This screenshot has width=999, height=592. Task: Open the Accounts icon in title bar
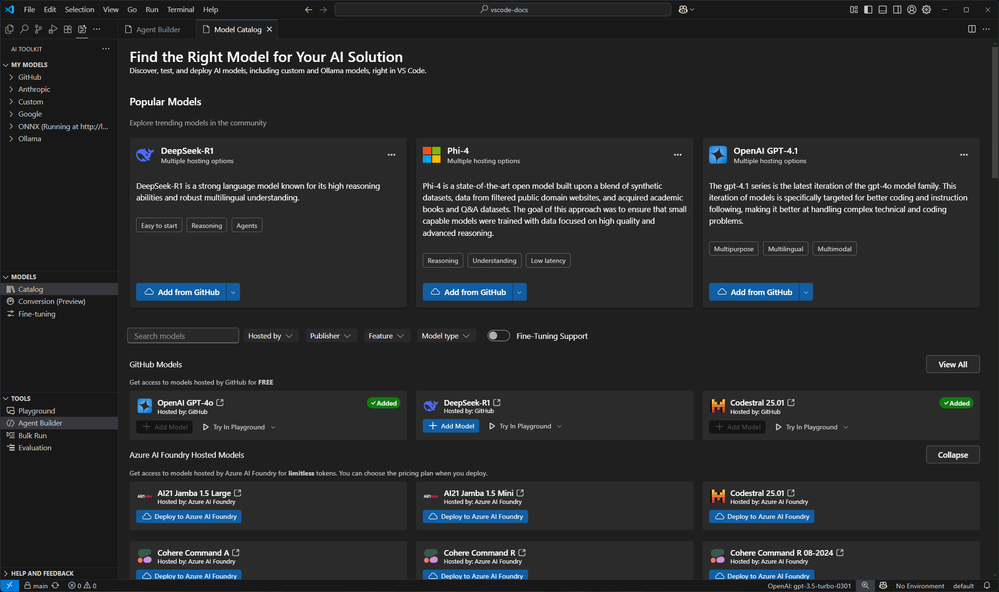click(x=910, y=9)
